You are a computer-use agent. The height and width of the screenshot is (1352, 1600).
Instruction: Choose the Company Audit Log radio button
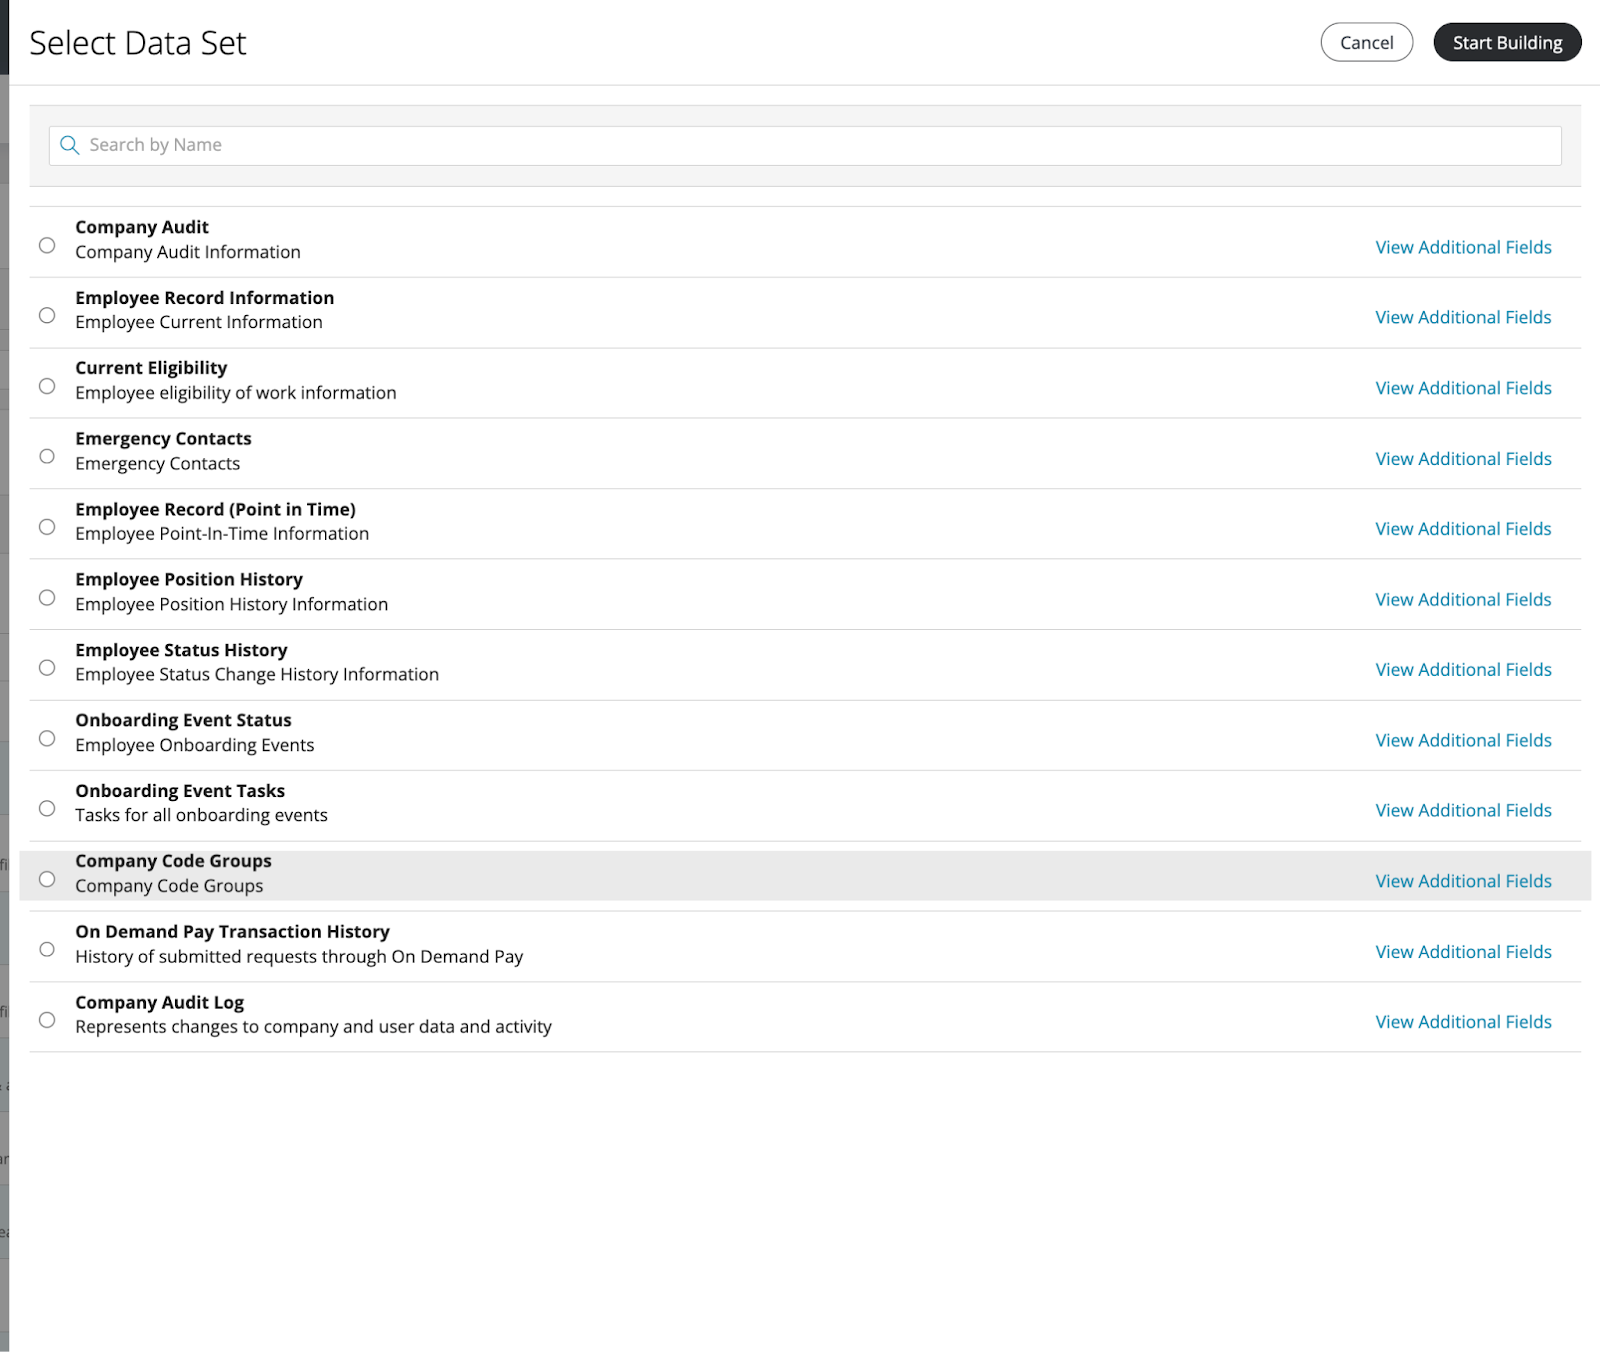click(47, 1020)
